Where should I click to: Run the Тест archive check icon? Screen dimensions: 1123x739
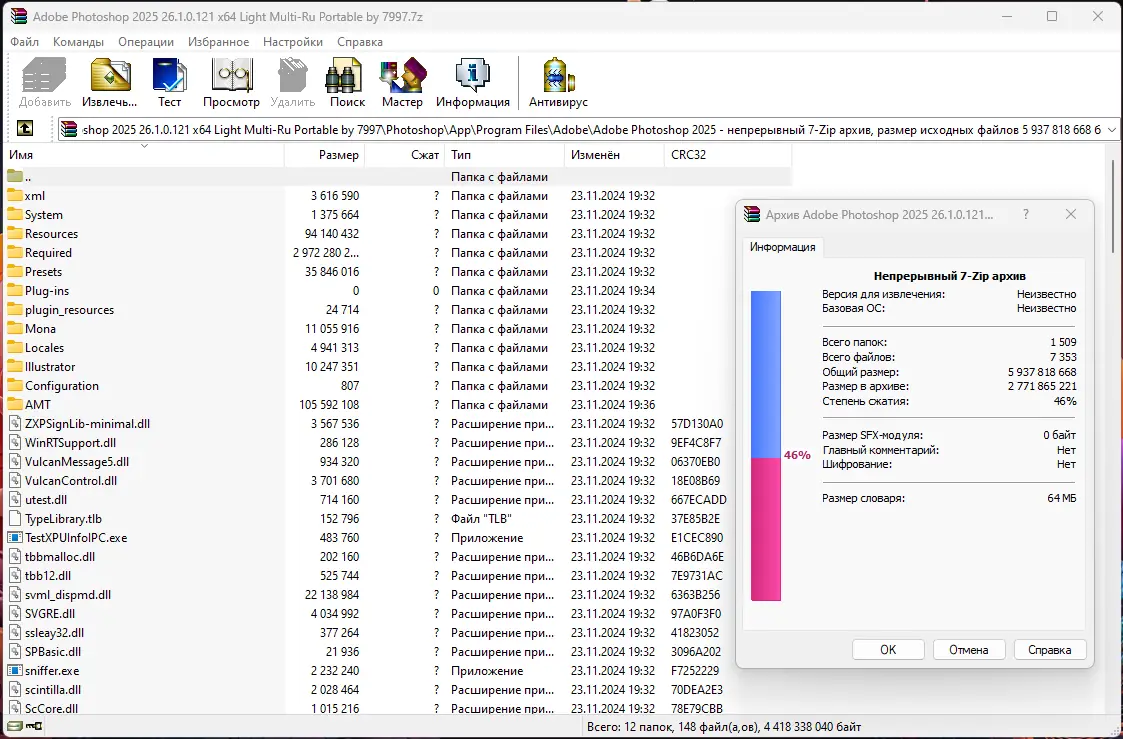tap(169, 75)
